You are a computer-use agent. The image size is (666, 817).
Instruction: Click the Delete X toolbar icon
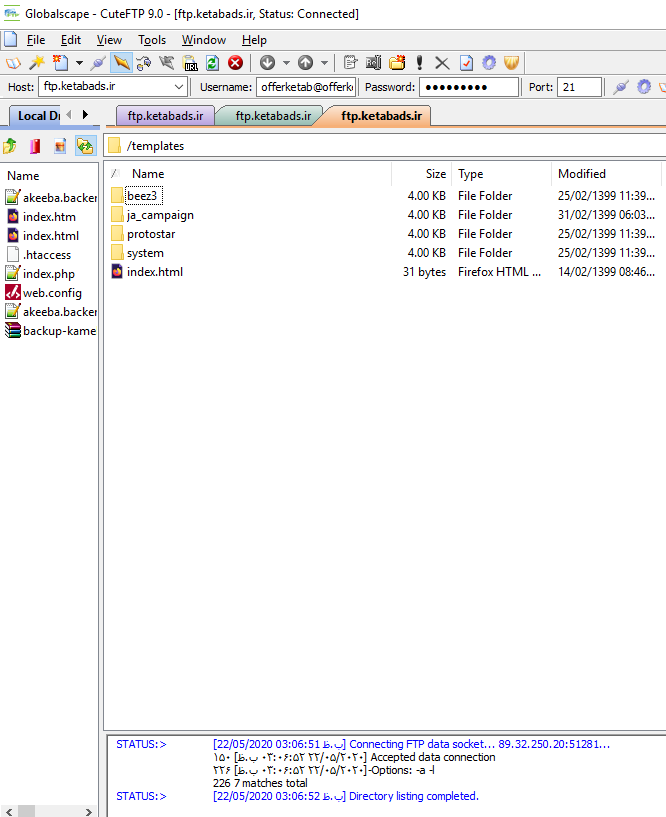(442, 63)
